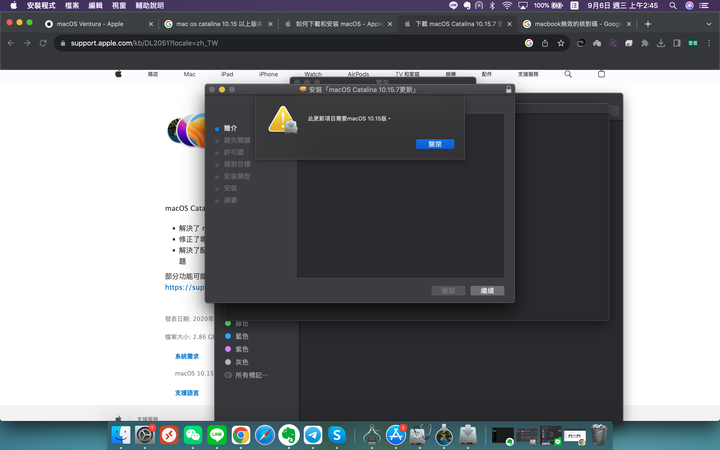The height and width of the screenshot is (450, 720).
Task: Open Chrome three-dot menu
Action: point(709,43)
